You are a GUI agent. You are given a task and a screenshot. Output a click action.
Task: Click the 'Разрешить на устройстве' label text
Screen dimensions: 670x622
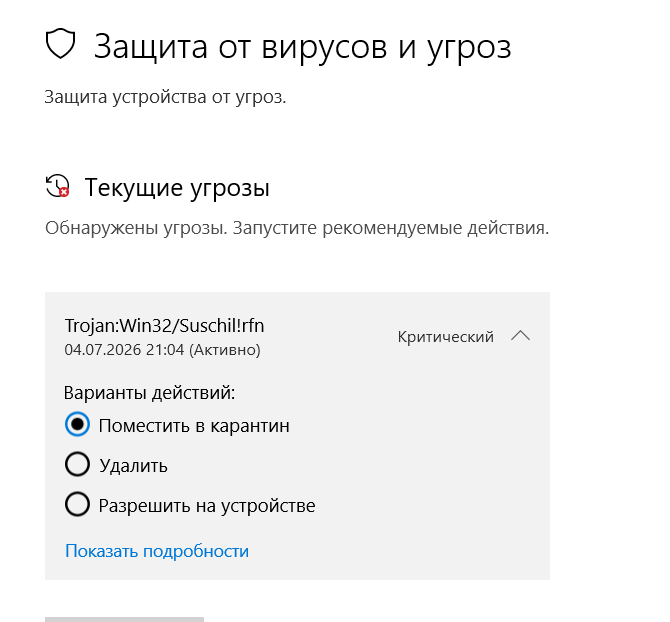point(207,506)
